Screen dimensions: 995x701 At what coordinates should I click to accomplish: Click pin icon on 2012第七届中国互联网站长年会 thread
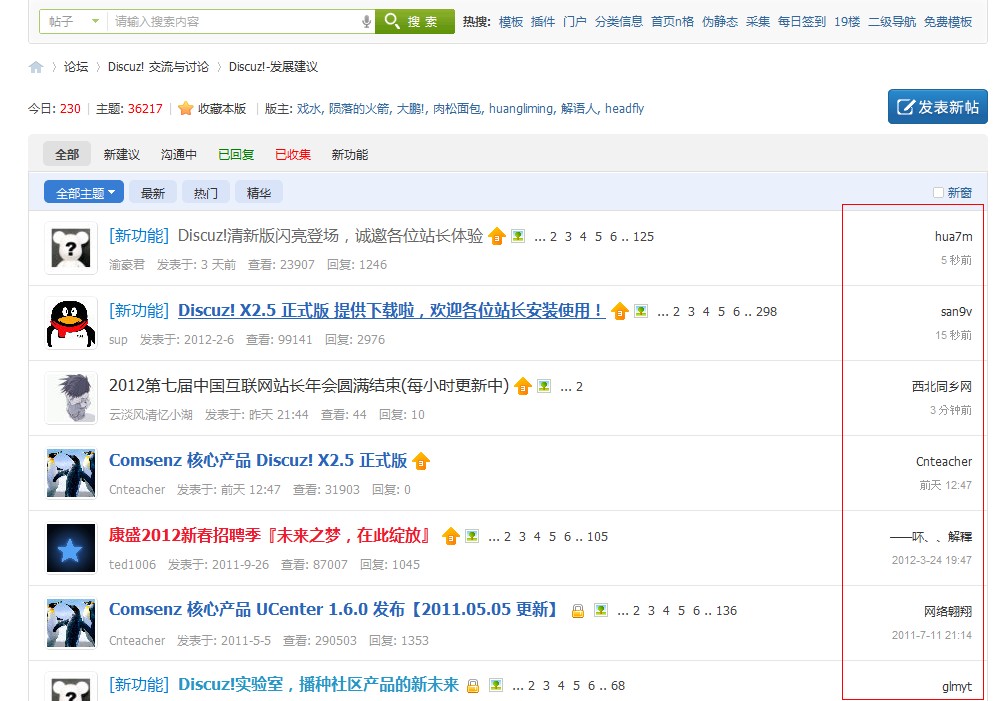pos(522,386)
